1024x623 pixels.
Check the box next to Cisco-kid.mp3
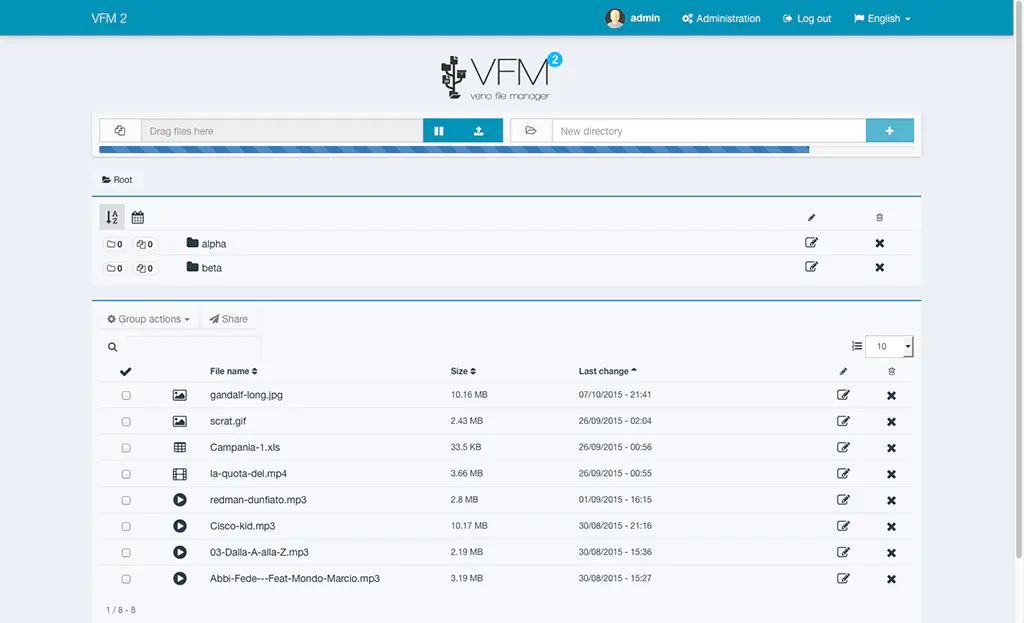click(126, 526)
